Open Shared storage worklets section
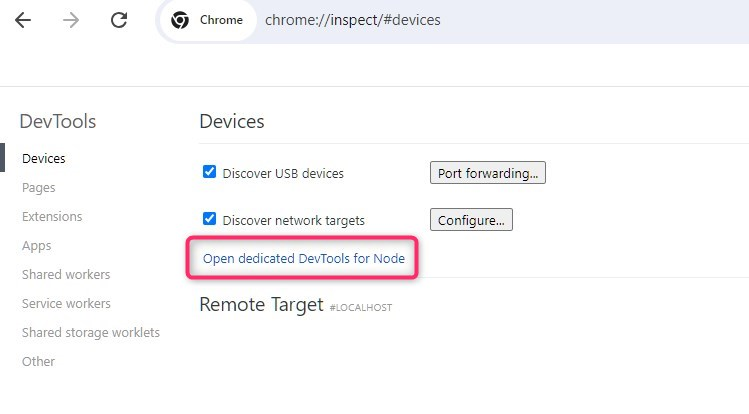The height and width of the screenshot is (414, 749). click(x=91, y=332)
